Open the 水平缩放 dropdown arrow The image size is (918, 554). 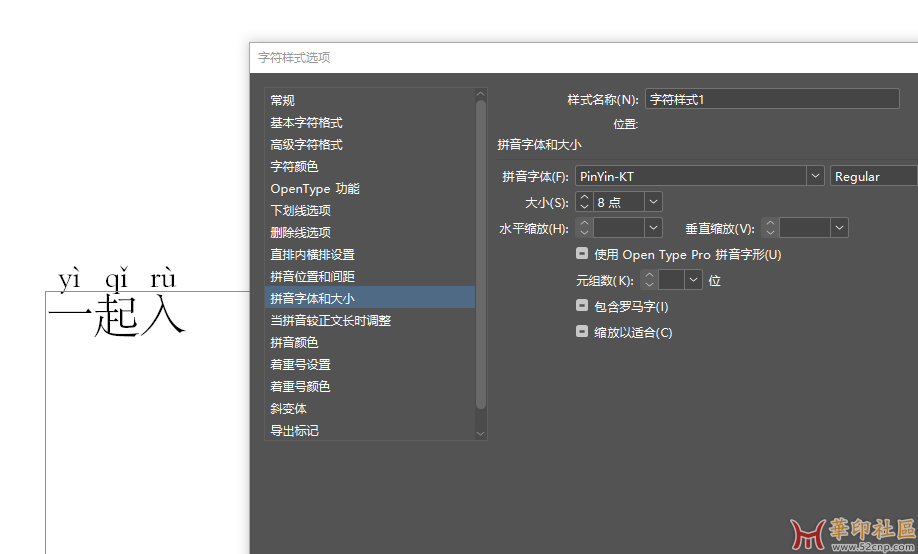pyautogui.click(x=653, y=228)
